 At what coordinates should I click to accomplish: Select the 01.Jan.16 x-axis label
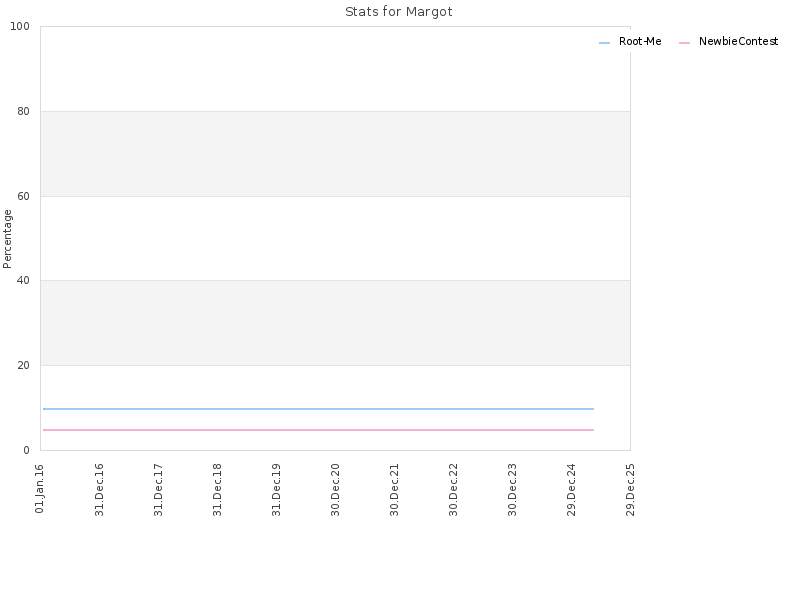click(40, 488)
